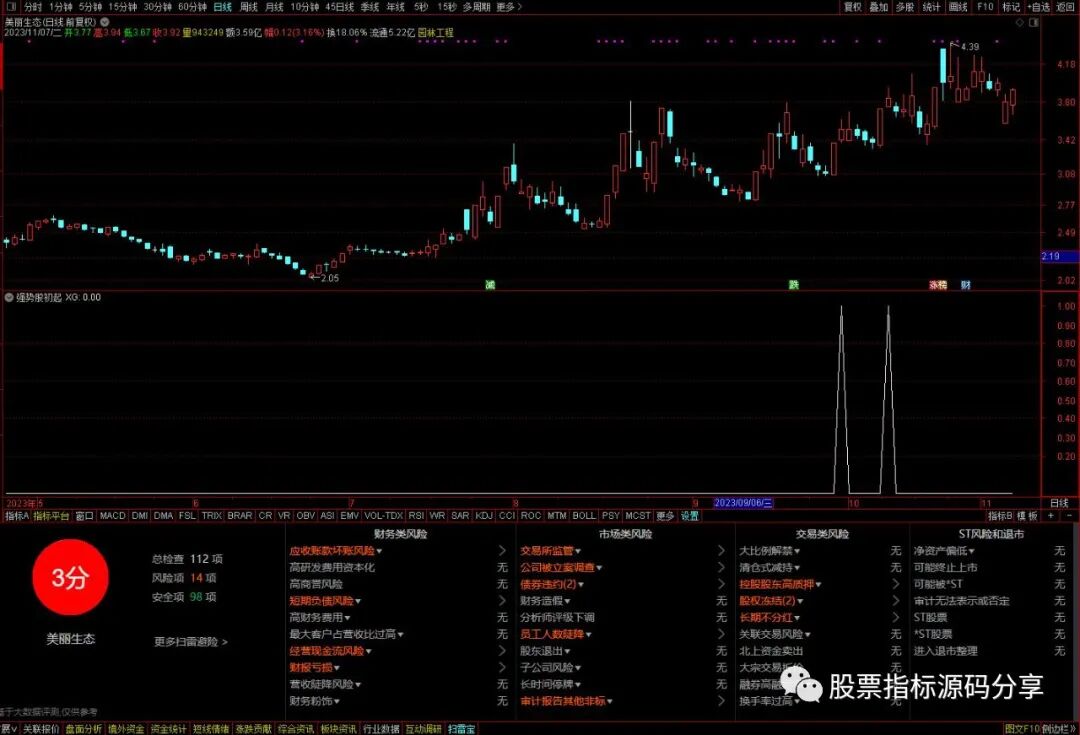Click the 2023/09/06/三 date marker
The height and width of the screenshot is (735, 1080).
(743, 503)
